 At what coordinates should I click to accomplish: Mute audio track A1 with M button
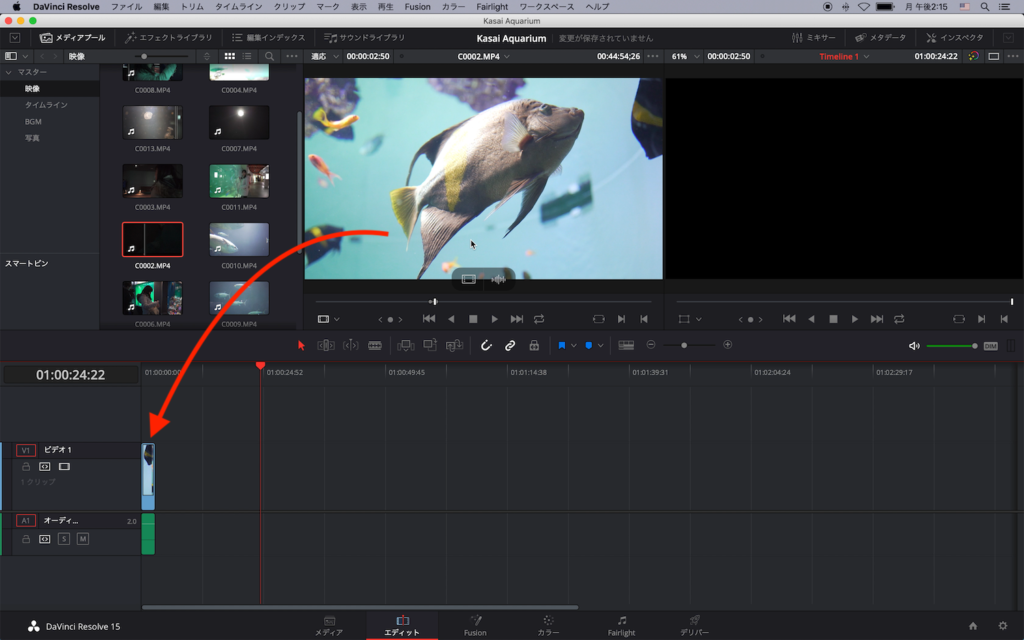click(x=83, y=539)
